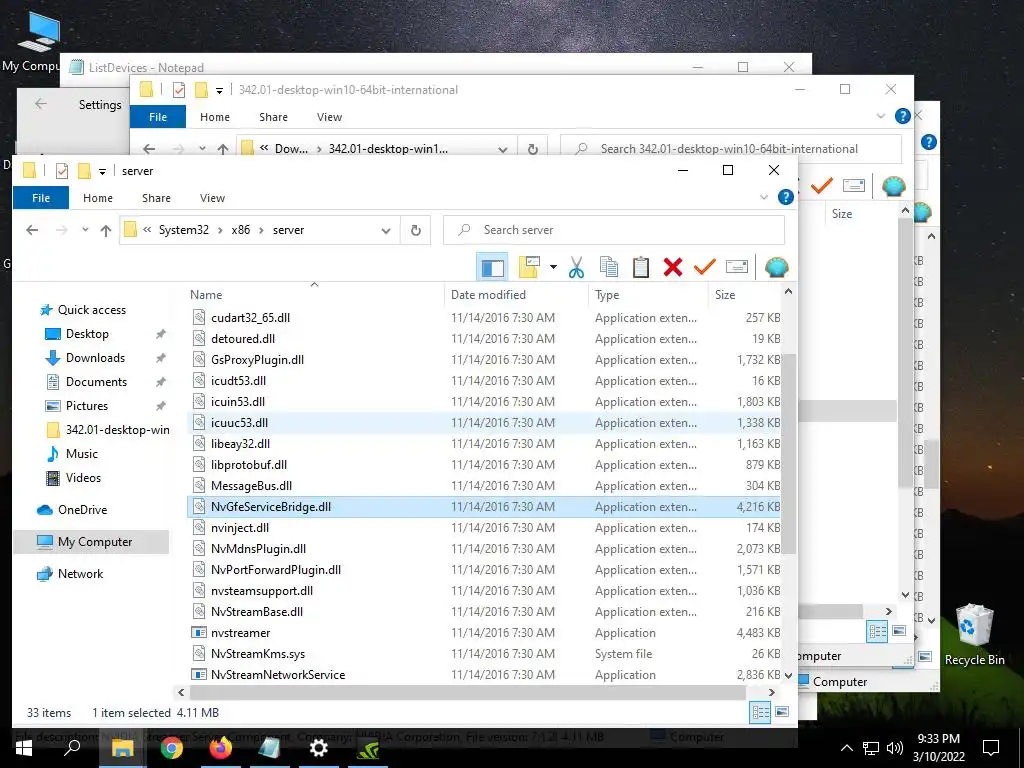Toggle the preview pane button in server toolbar

(x=492, y=267)
